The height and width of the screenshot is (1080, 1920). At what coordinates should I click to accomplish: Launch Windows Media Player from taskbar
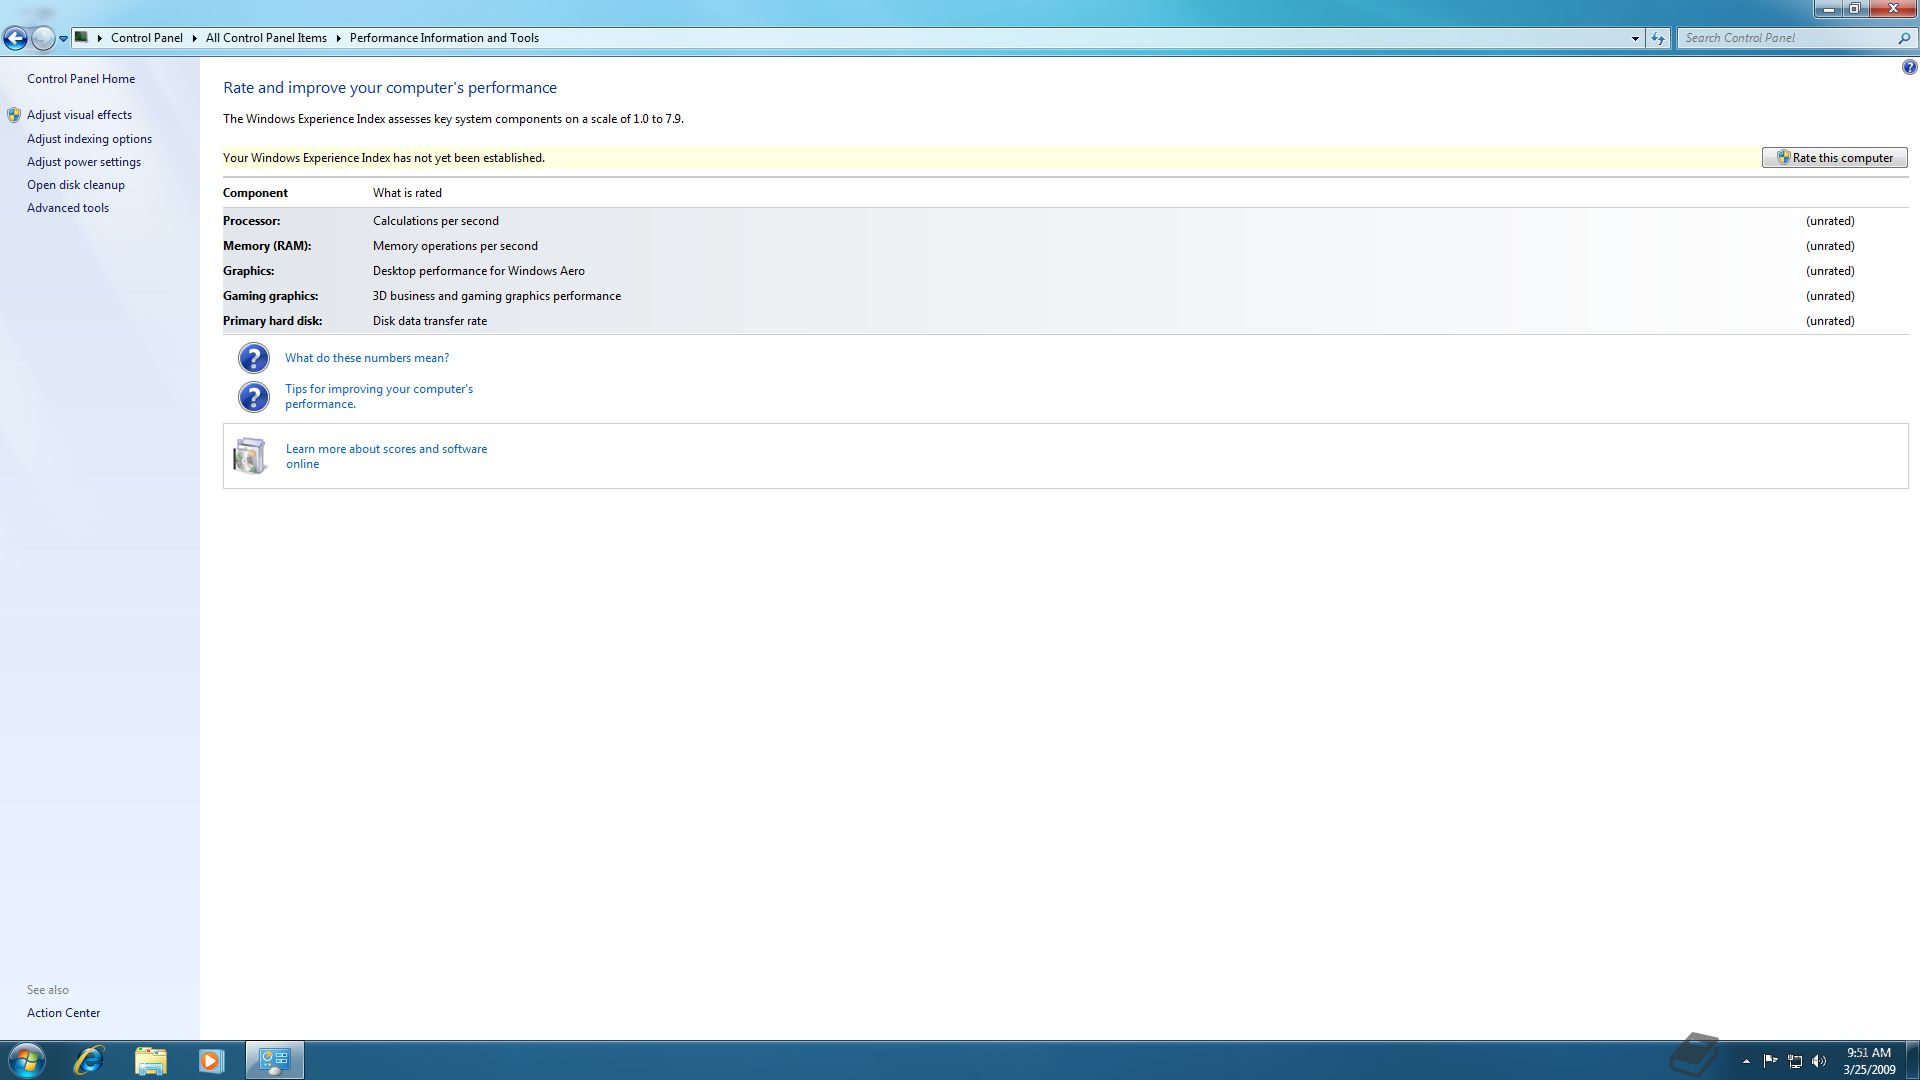click(211, 1060)
